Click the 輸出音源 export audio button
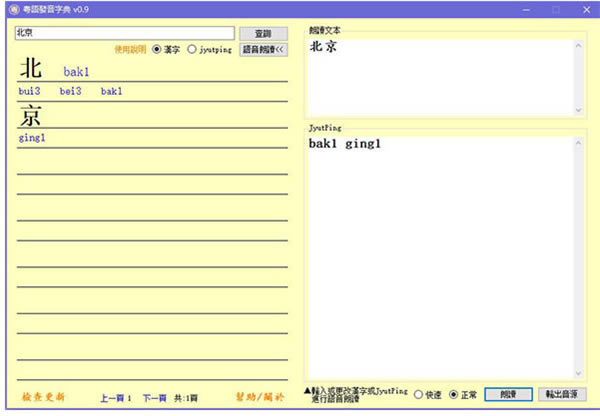600x416 pixels. click(x=561, y=394)
